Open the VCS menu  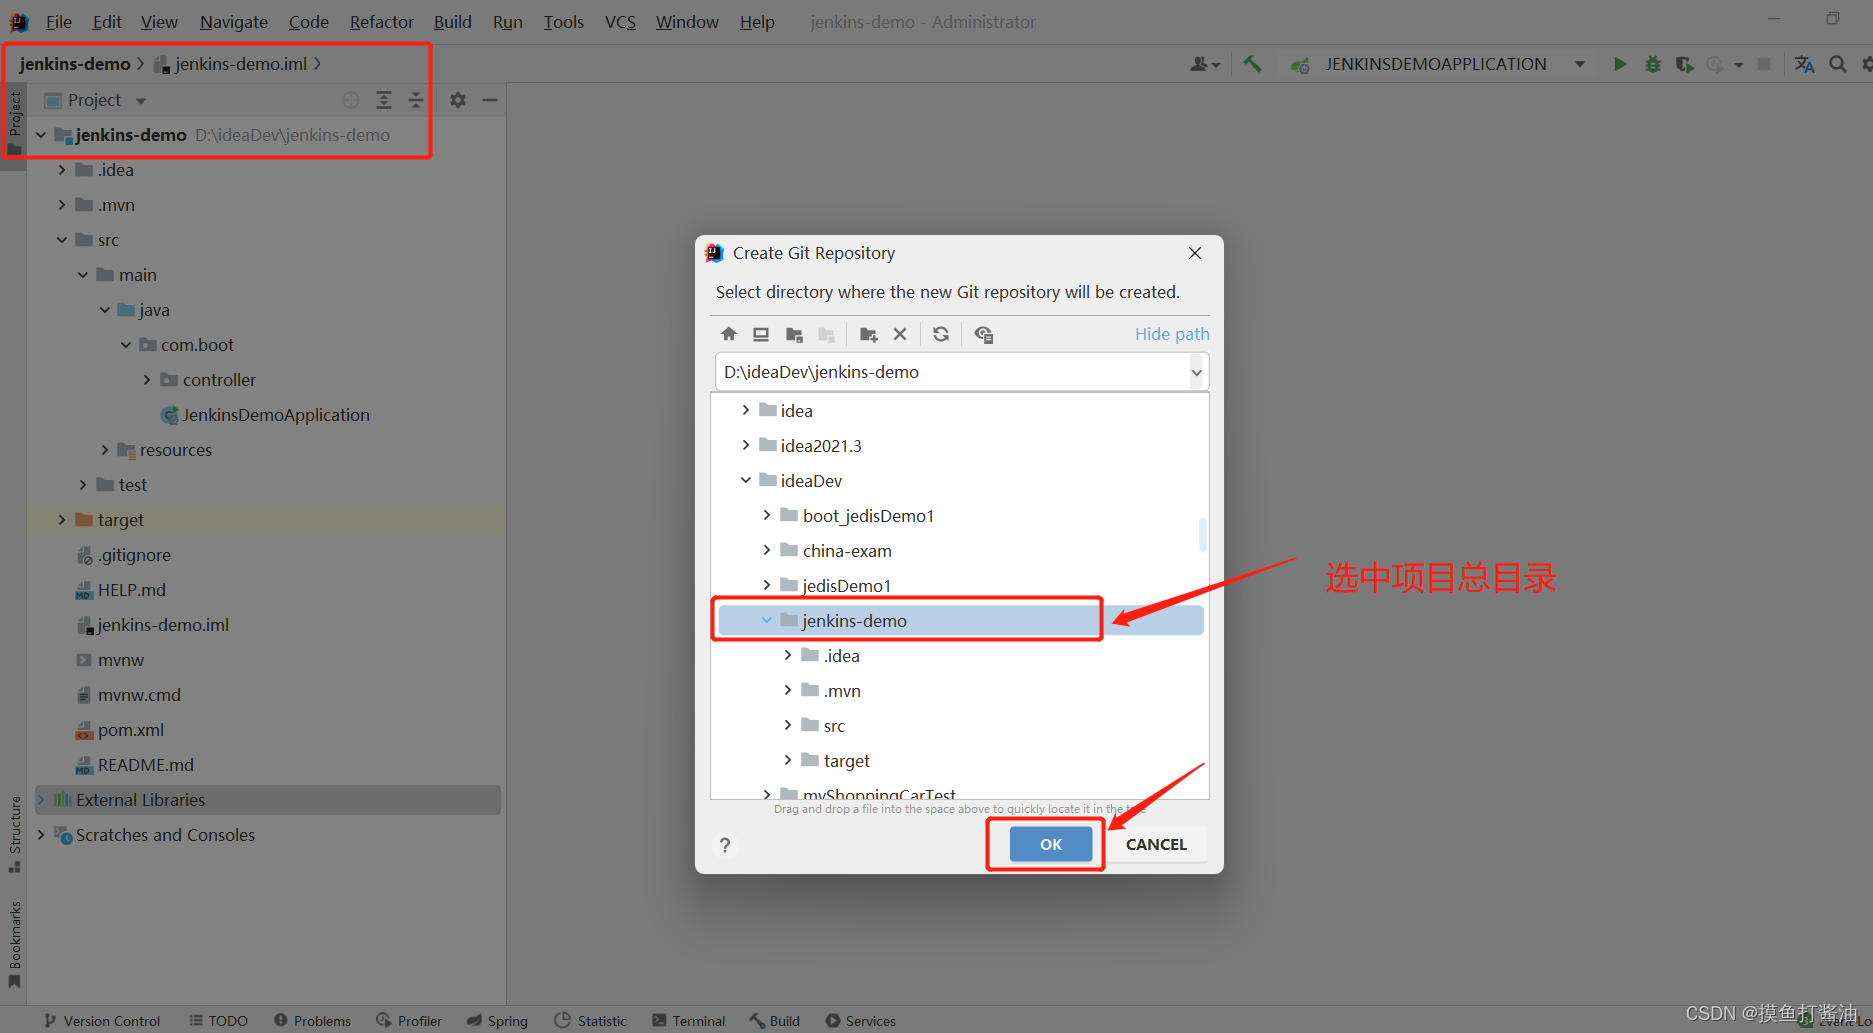pos(620,22)
